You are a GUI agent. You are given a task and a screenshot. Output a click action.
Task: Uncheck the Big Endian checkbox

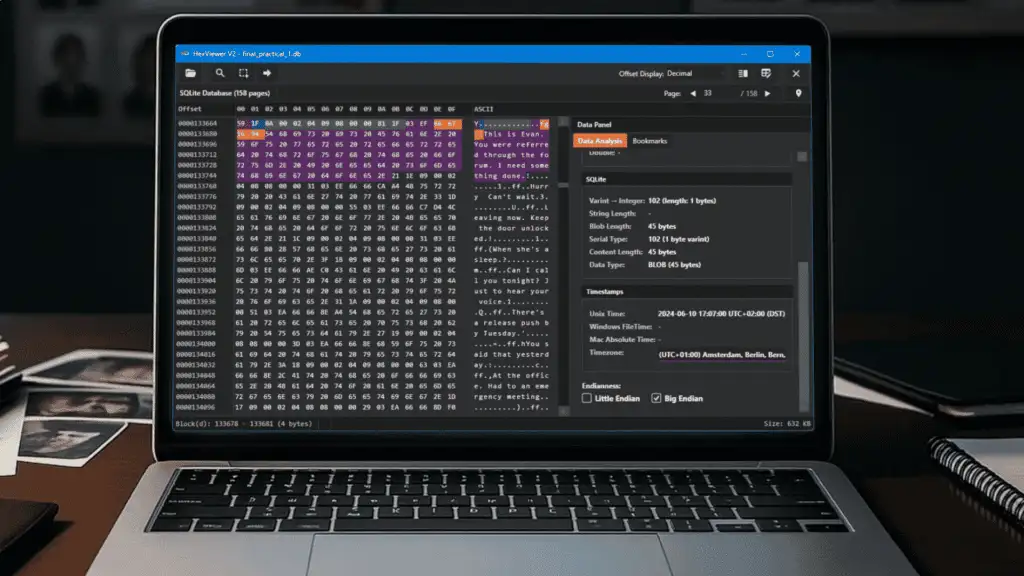click(656, 398)
